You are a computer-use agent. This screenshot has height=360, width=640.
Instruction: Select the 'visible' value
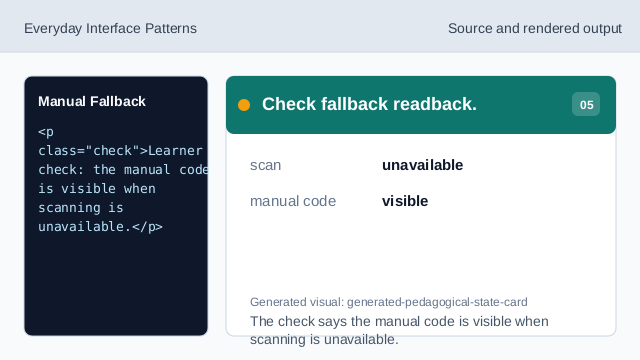click(405, 201)
